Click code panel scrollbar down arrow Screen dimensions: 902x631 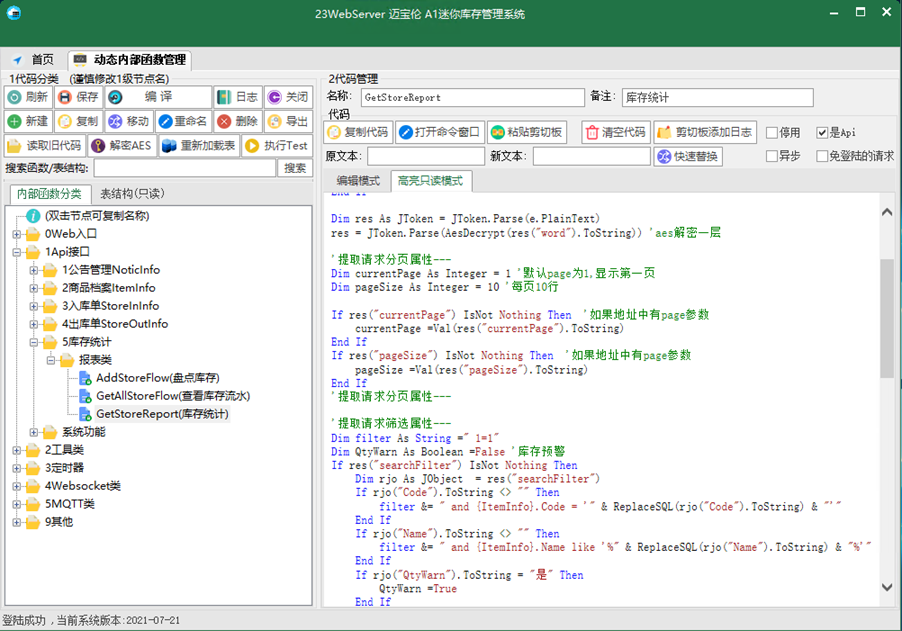pos(887,587)
